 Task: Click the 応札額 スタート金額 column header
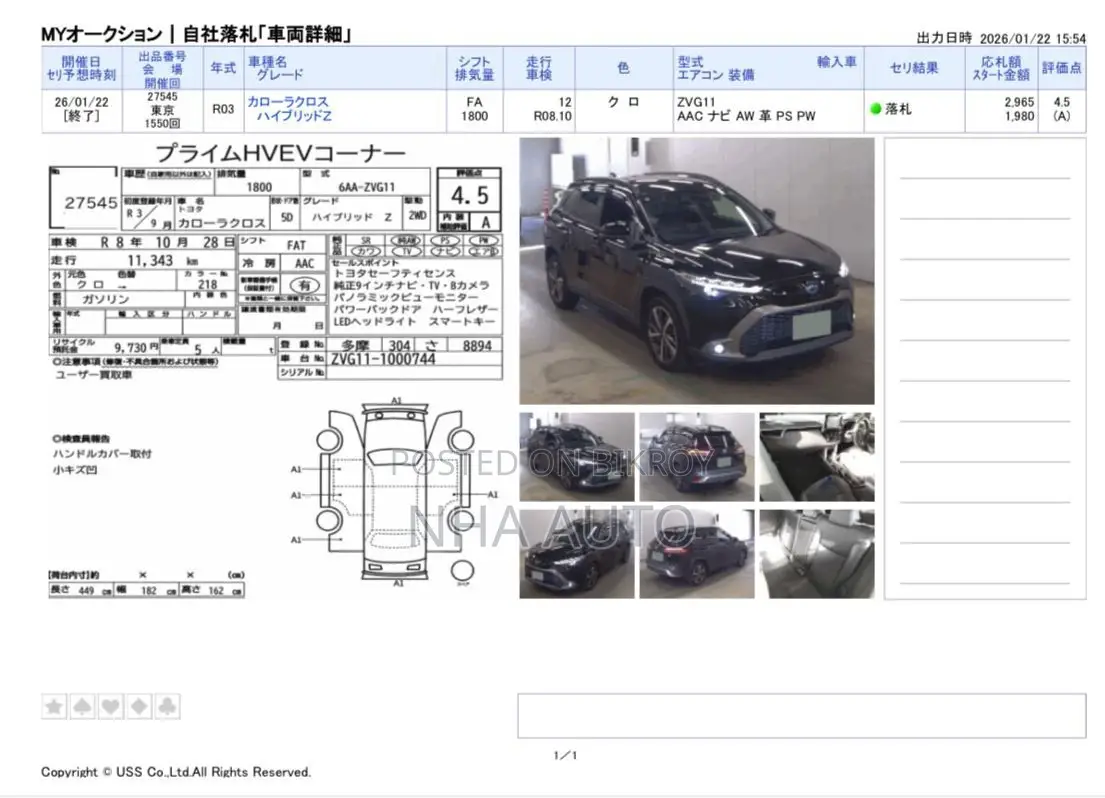pyautogui.click(x=1001, y=68)
